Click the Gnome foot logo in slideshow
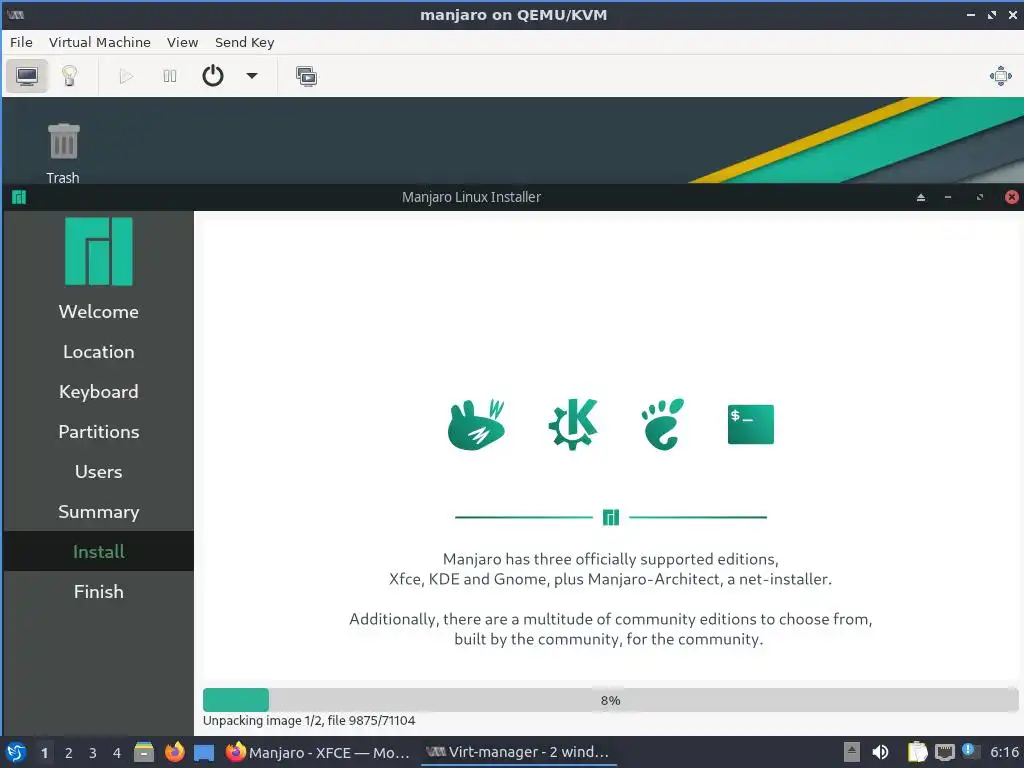The width and height of the screenshot is (1024, 768). click(662, 424)
